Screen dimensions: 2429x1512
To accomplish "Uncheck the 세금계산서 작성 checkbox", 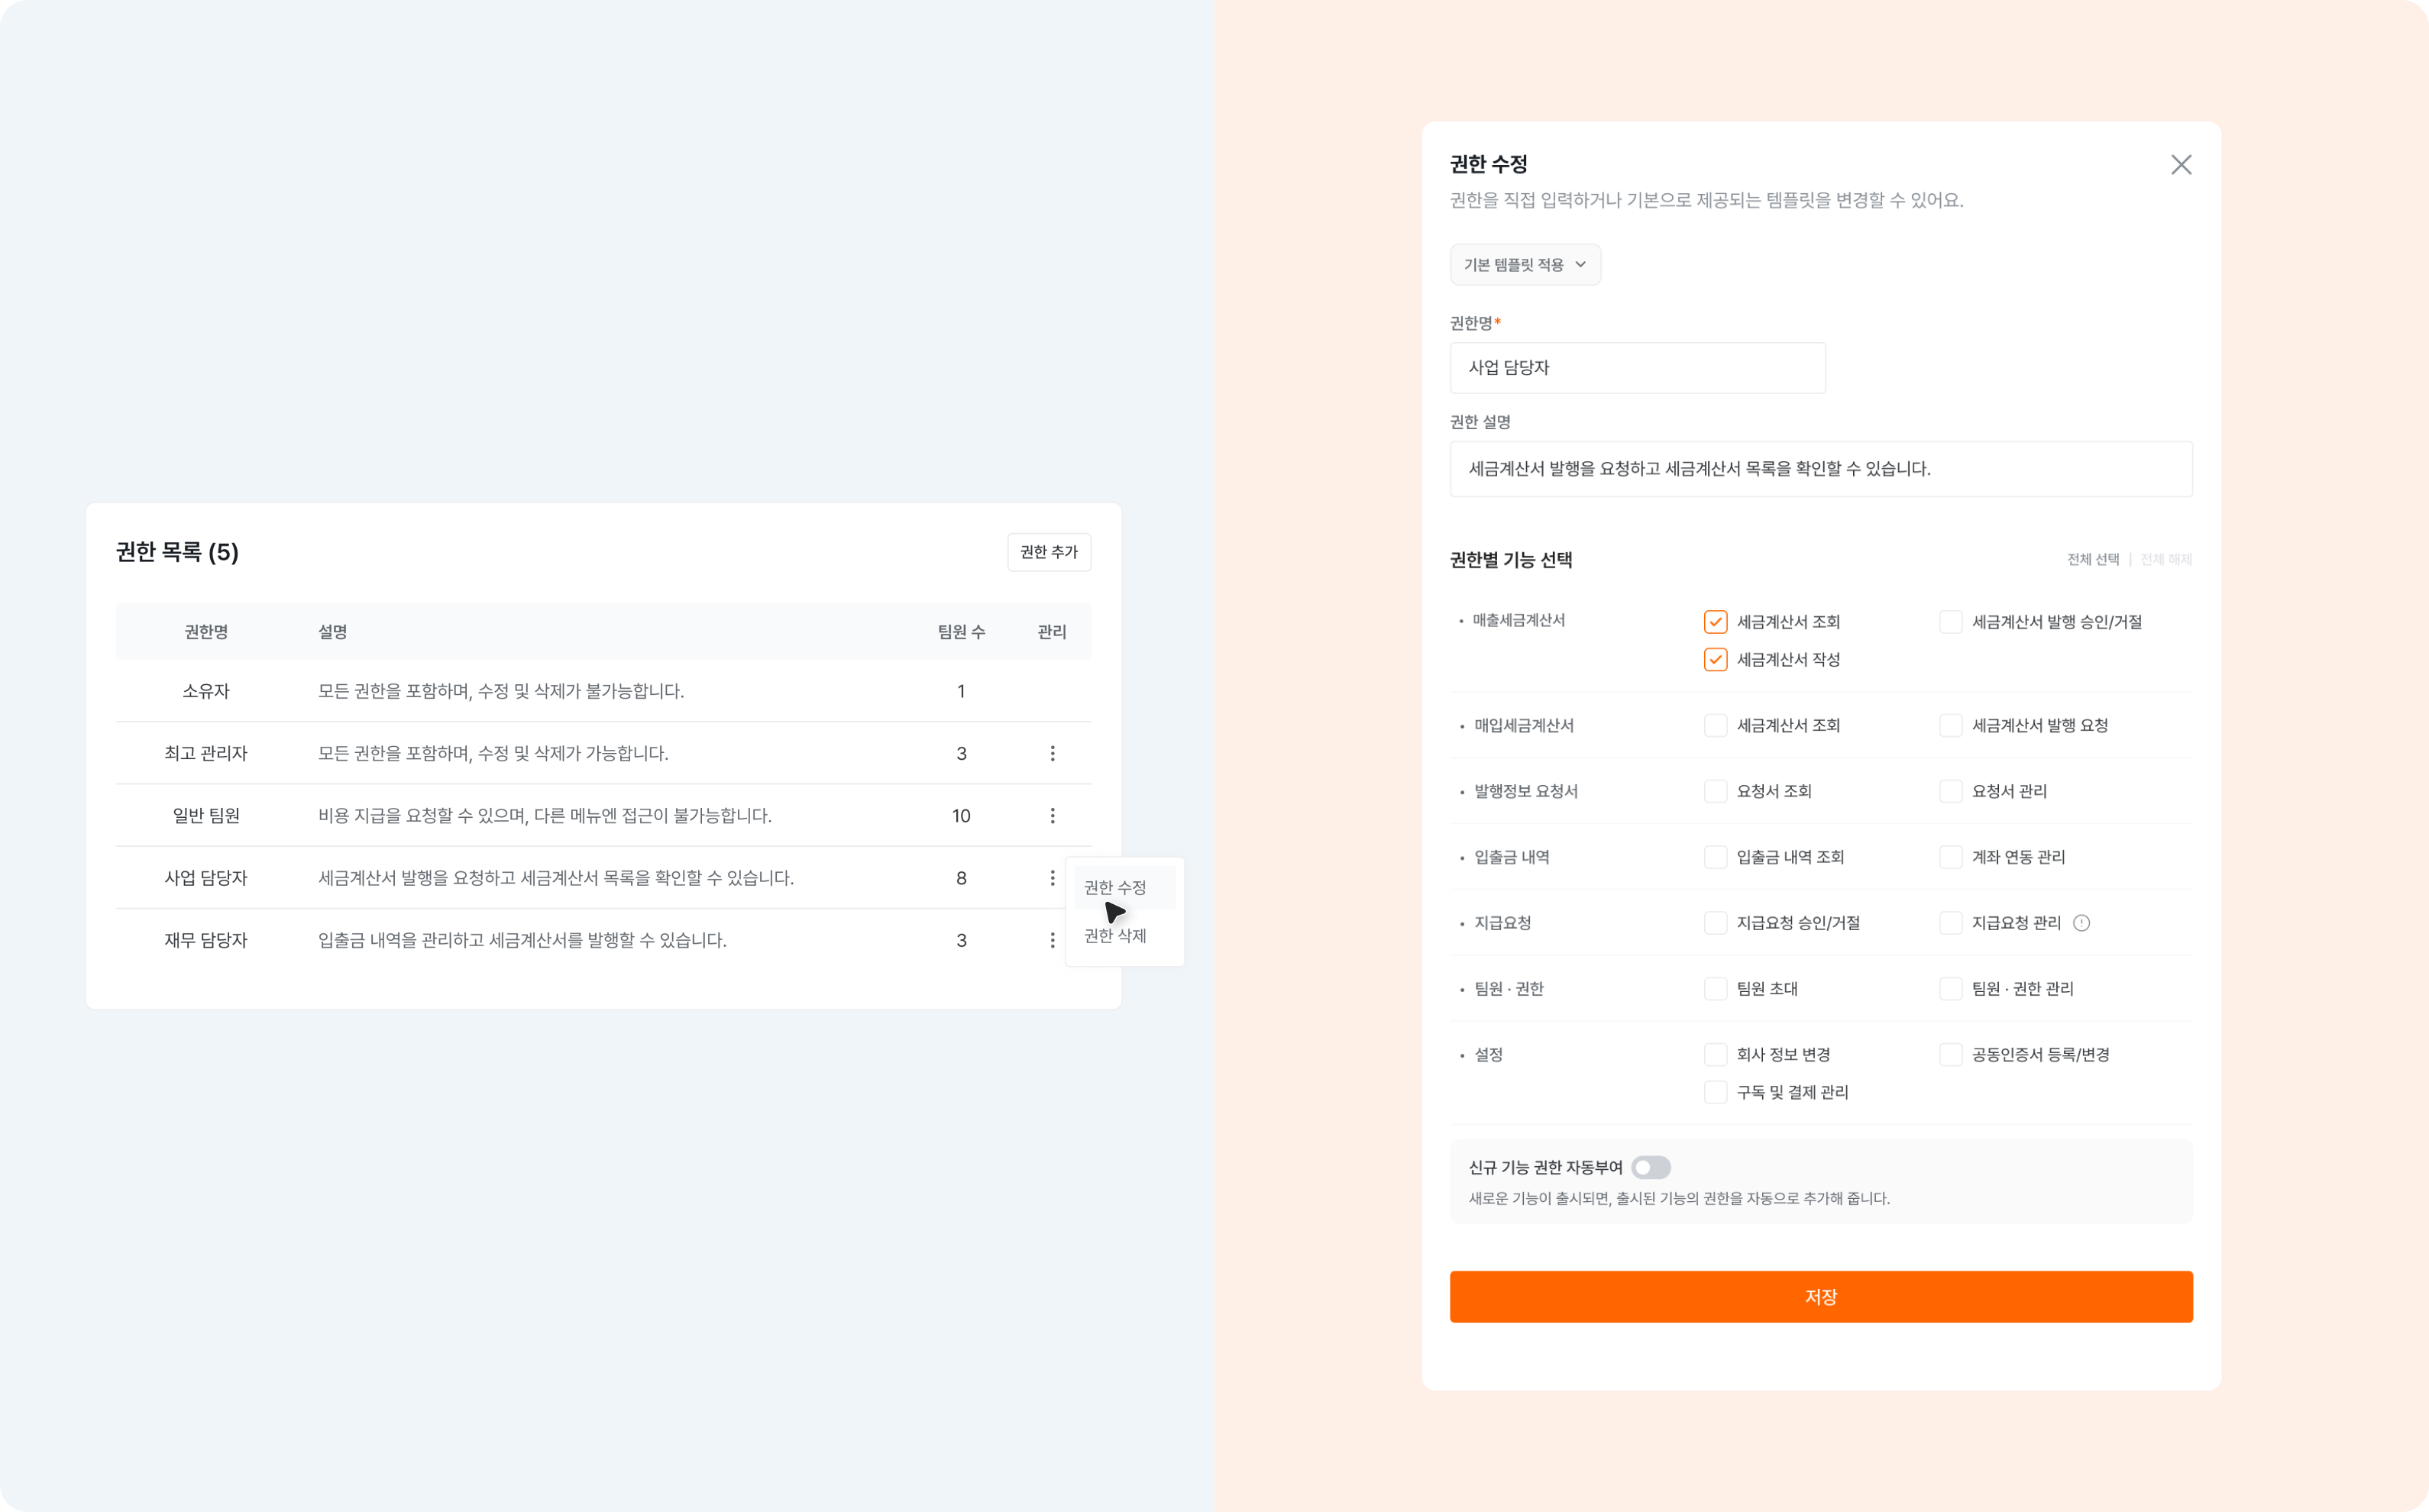I will (1715, 660).
